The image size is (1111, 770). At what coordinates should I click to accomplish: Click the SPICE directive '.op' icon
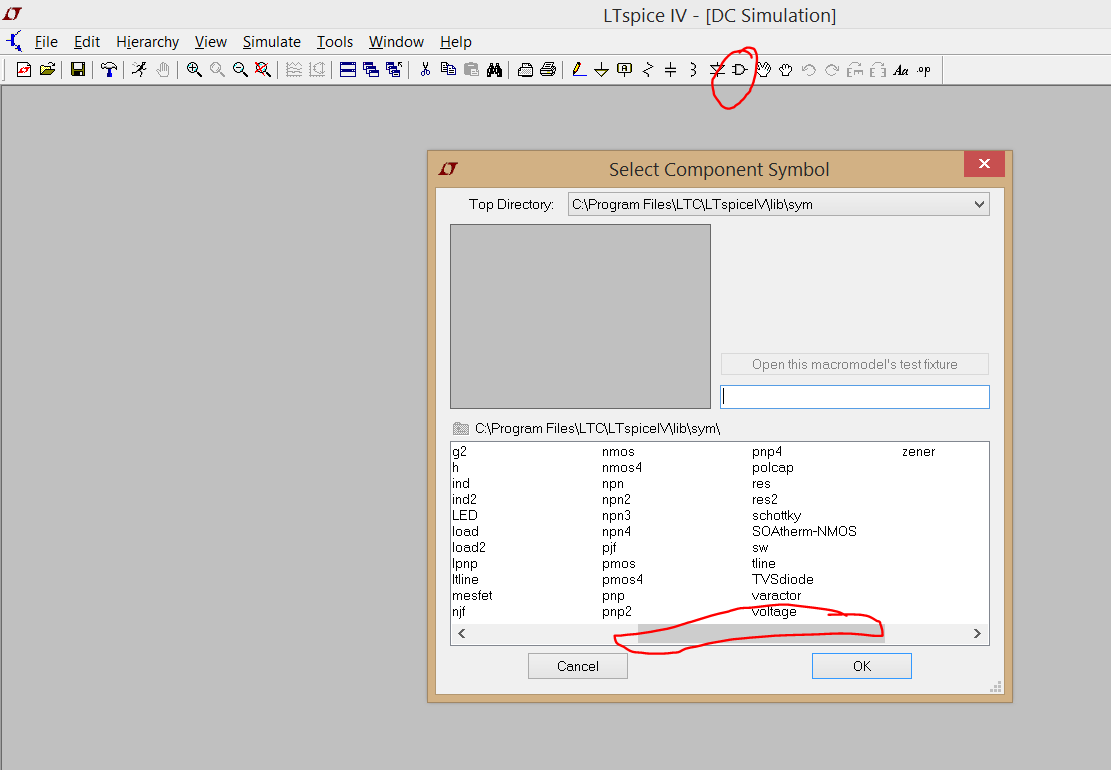pyautogui.click(x=924, y=69)
